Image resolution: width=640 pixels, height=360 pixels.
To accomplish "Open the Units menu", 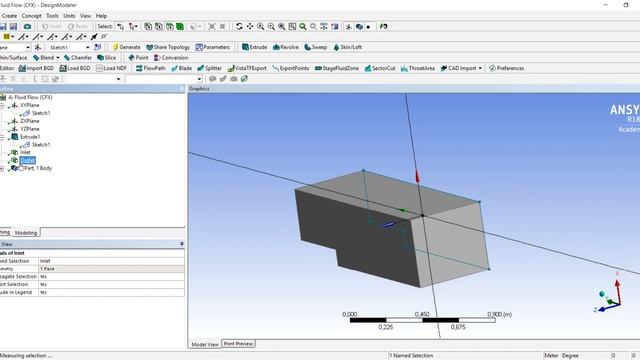I will [x=69, y=16].
